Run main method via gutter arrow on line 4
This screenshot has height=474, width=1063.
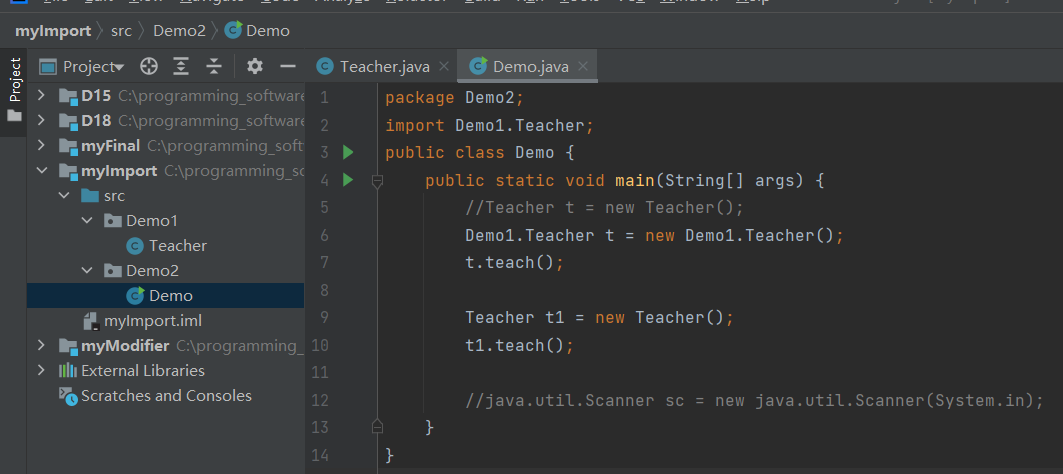point(348,180)
